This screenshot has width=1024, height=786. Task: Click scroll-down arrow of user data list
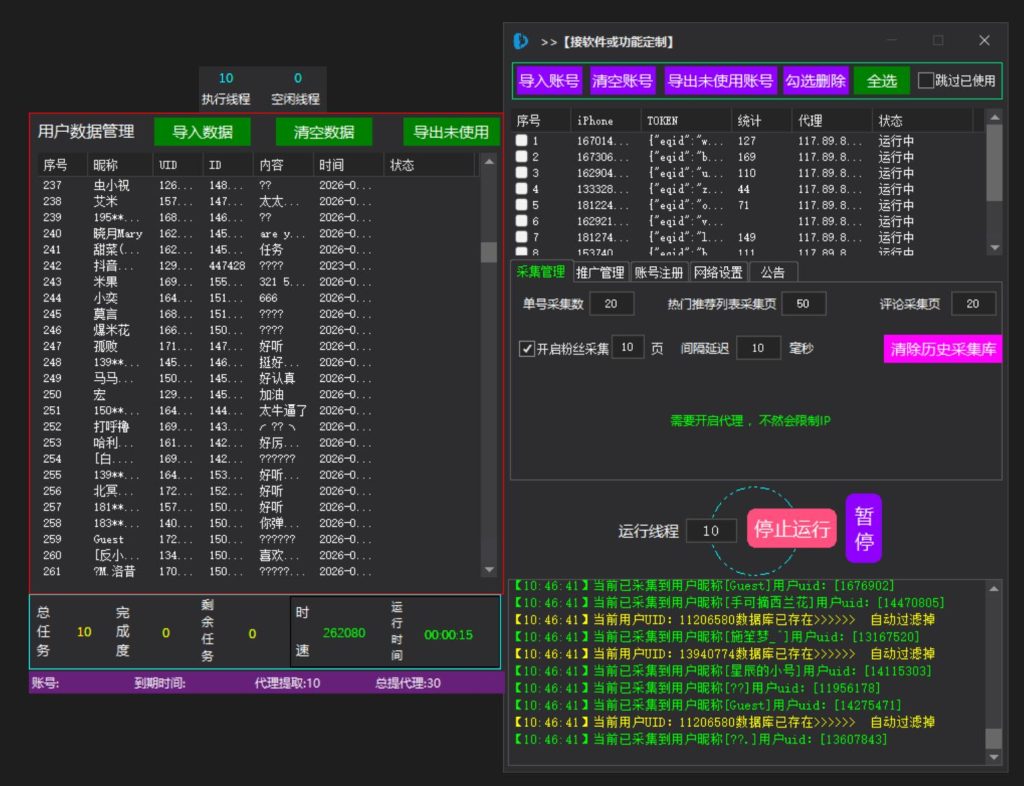(x=488, y=570)
